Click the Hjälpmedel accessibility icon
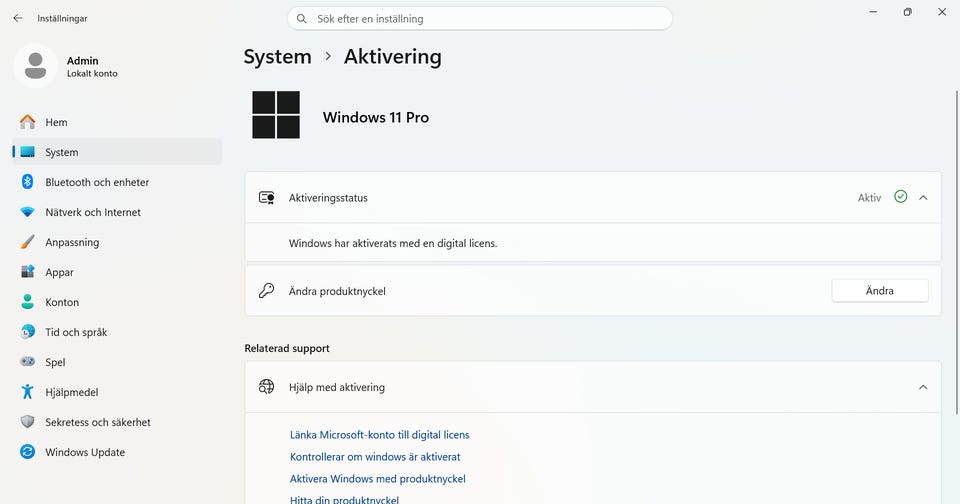 coord(28,392)
